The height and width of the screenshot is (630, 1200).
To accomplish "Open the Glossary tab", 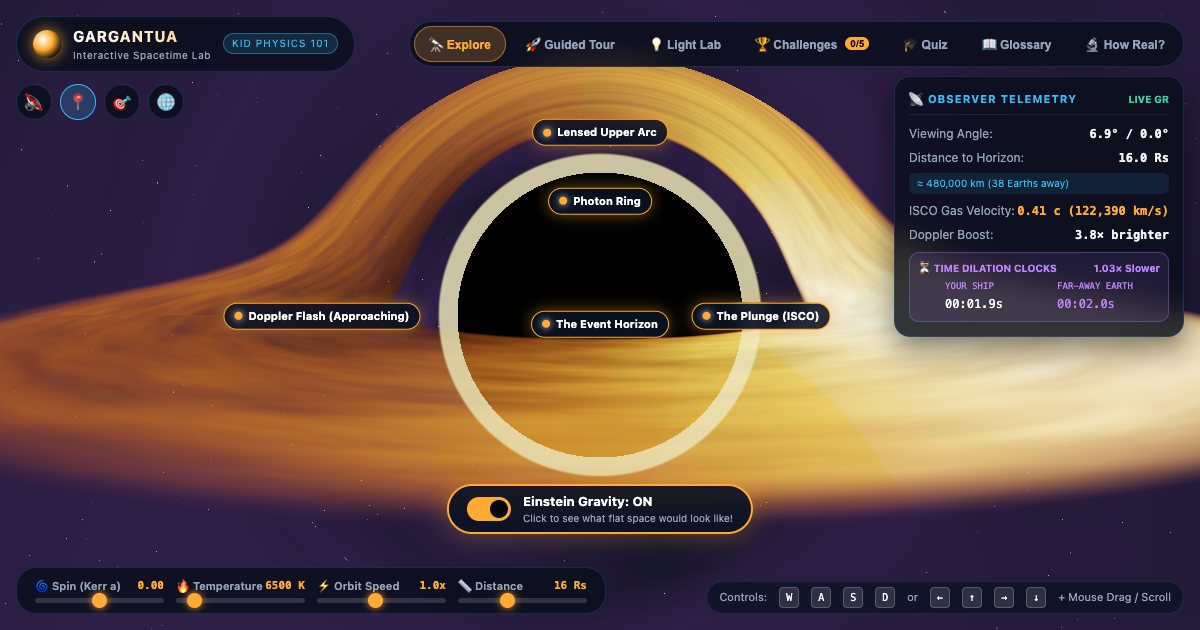I will 1016,44.
